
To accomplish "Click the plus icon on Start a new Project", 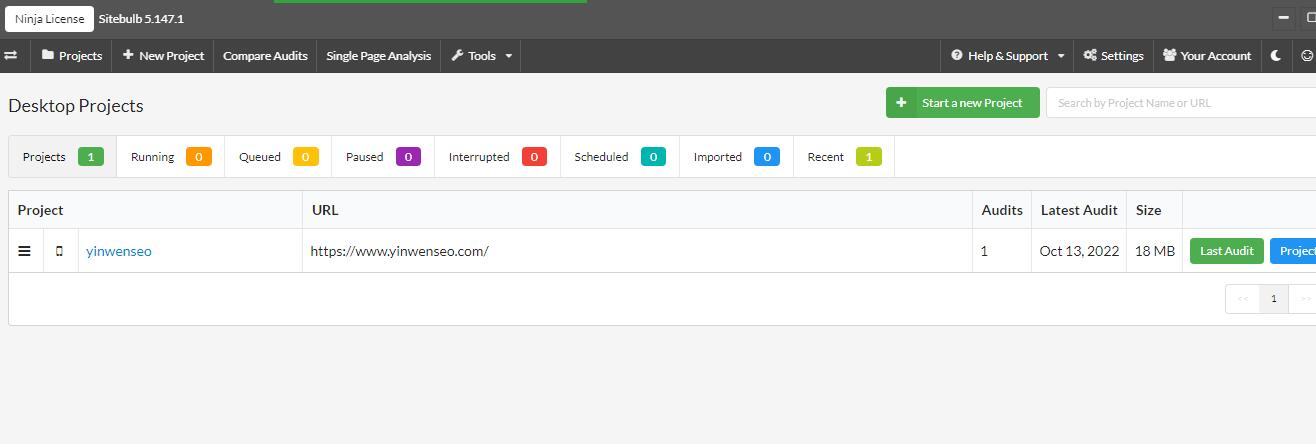I will click(901, 103).
